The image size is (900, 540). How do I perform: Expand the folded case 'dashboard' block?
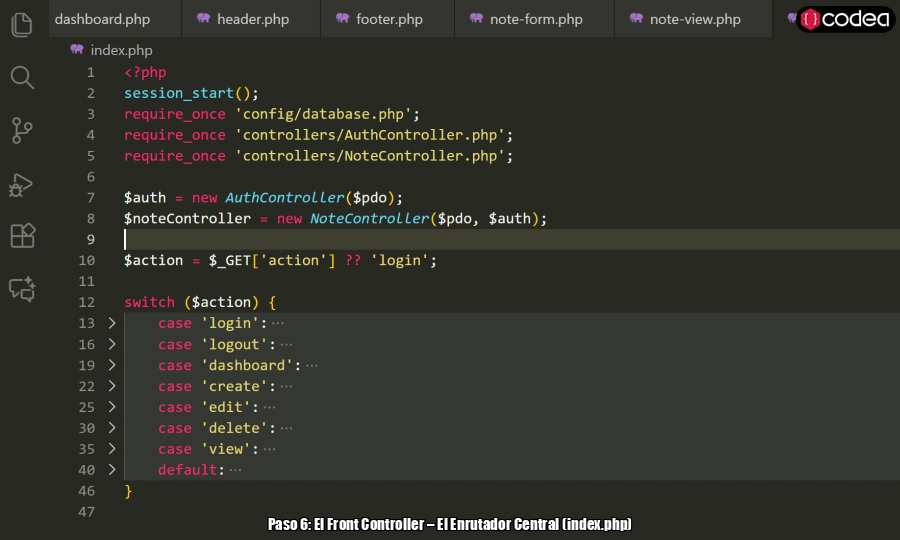pyautogui.click(x=112, y=365)
